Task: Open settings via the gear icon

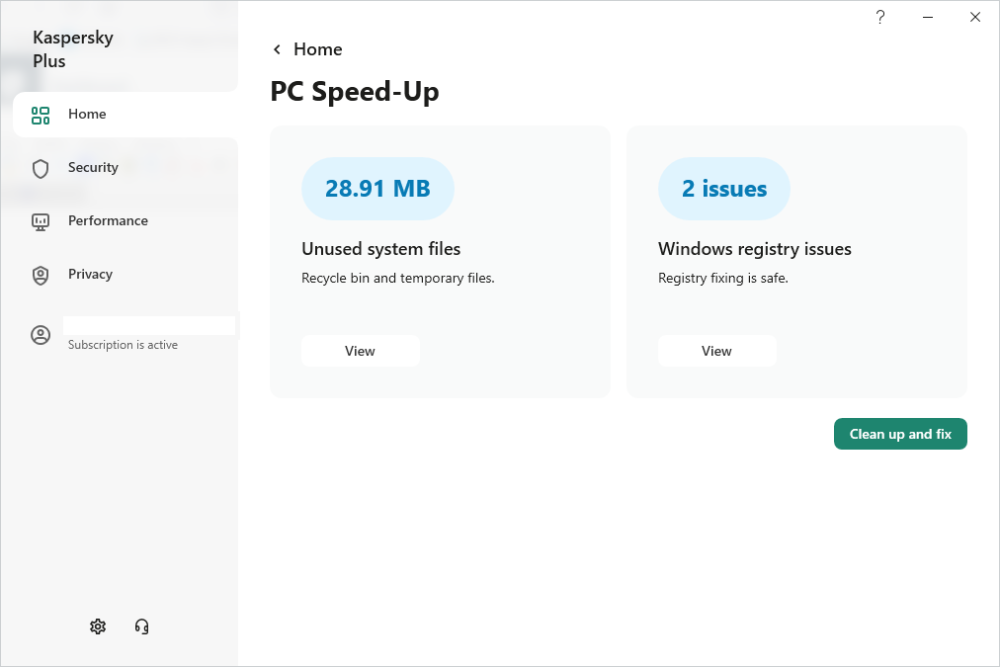Action: [x=97, y=626]
